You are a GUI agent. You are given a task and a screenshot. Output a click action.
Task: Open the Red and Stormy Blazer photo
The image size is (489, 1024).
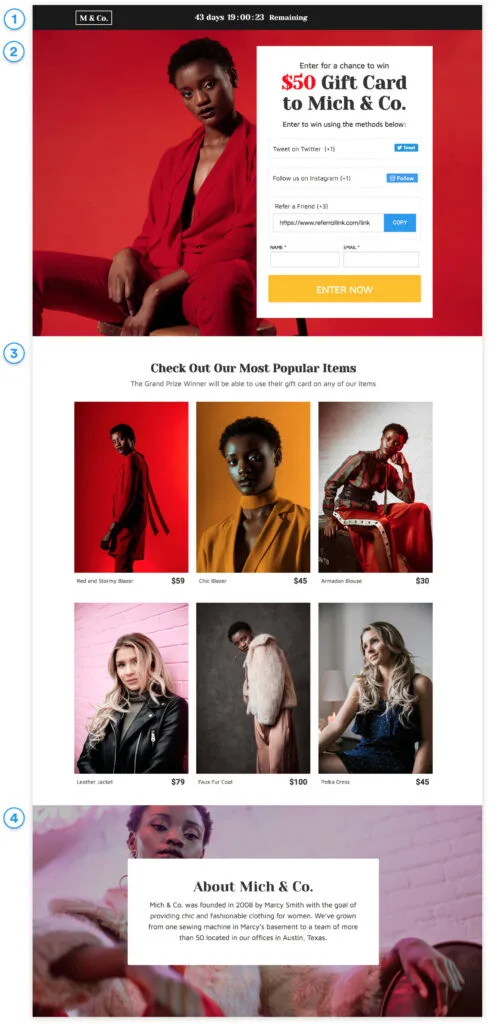(131, 487)
